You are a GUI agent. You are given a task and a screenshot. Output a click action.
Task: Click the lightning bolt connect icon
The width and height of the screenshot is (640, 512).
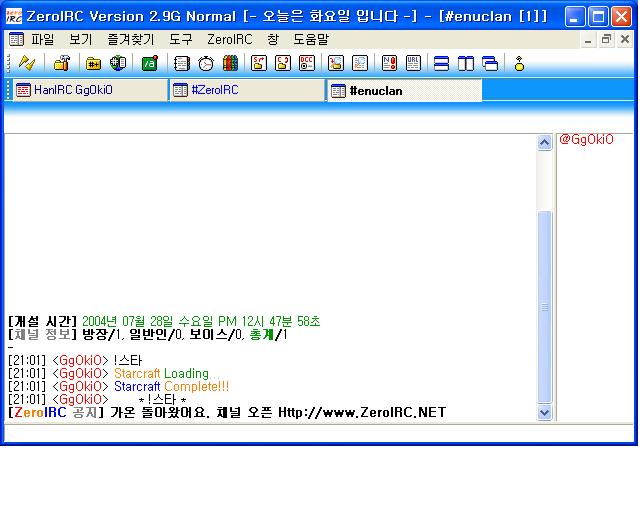tap(27, 63)
